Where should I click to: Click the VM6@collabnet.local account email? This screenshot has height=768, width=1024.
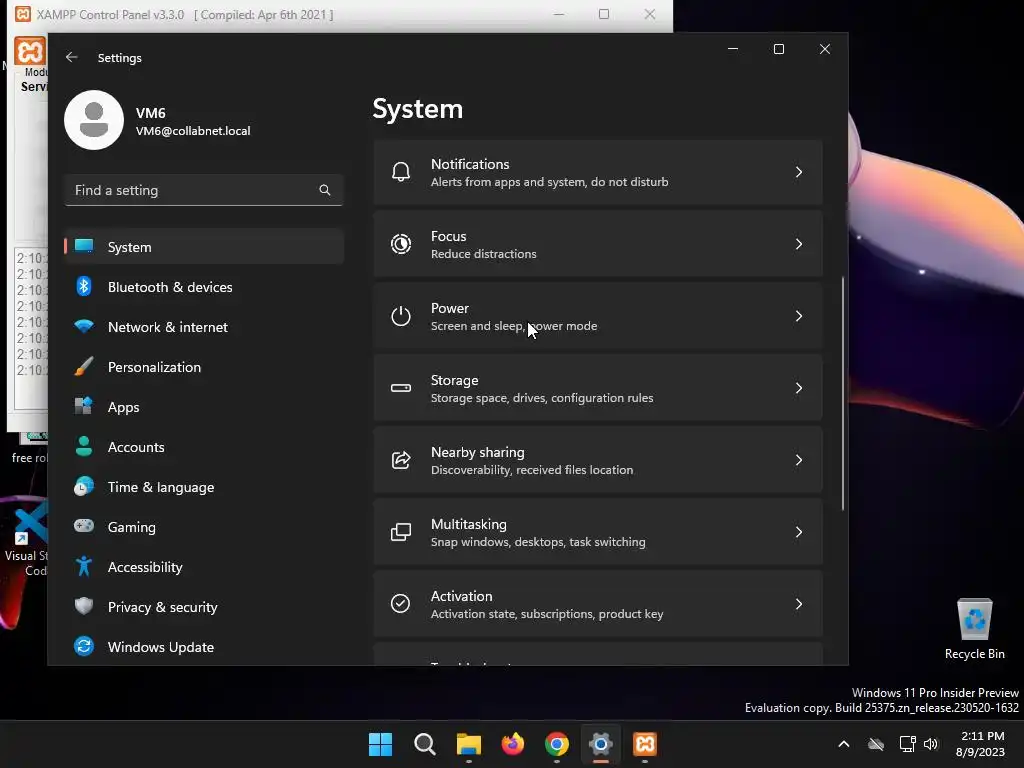193,131
